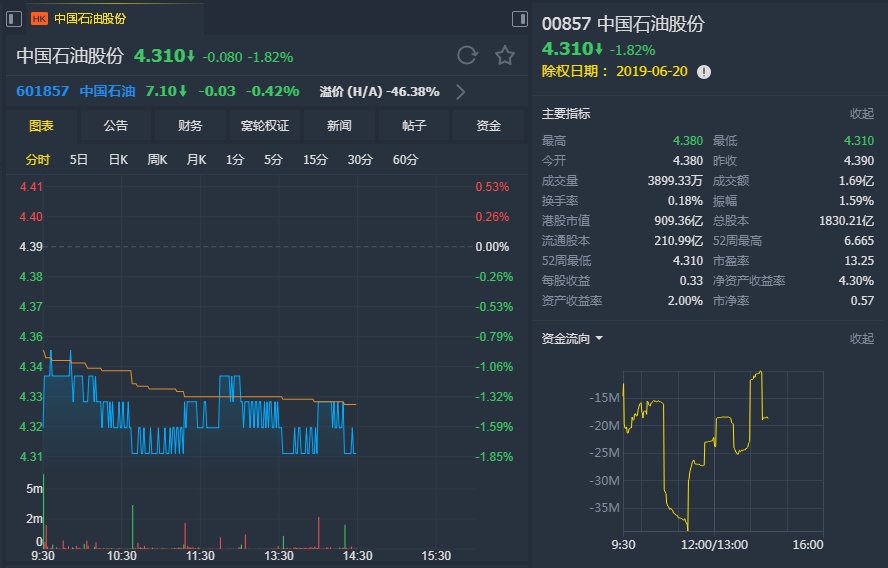The width and height of the screenshot is (888, 568).
Task: Choose the 60分 chart interval
Action: click(405, 160)
